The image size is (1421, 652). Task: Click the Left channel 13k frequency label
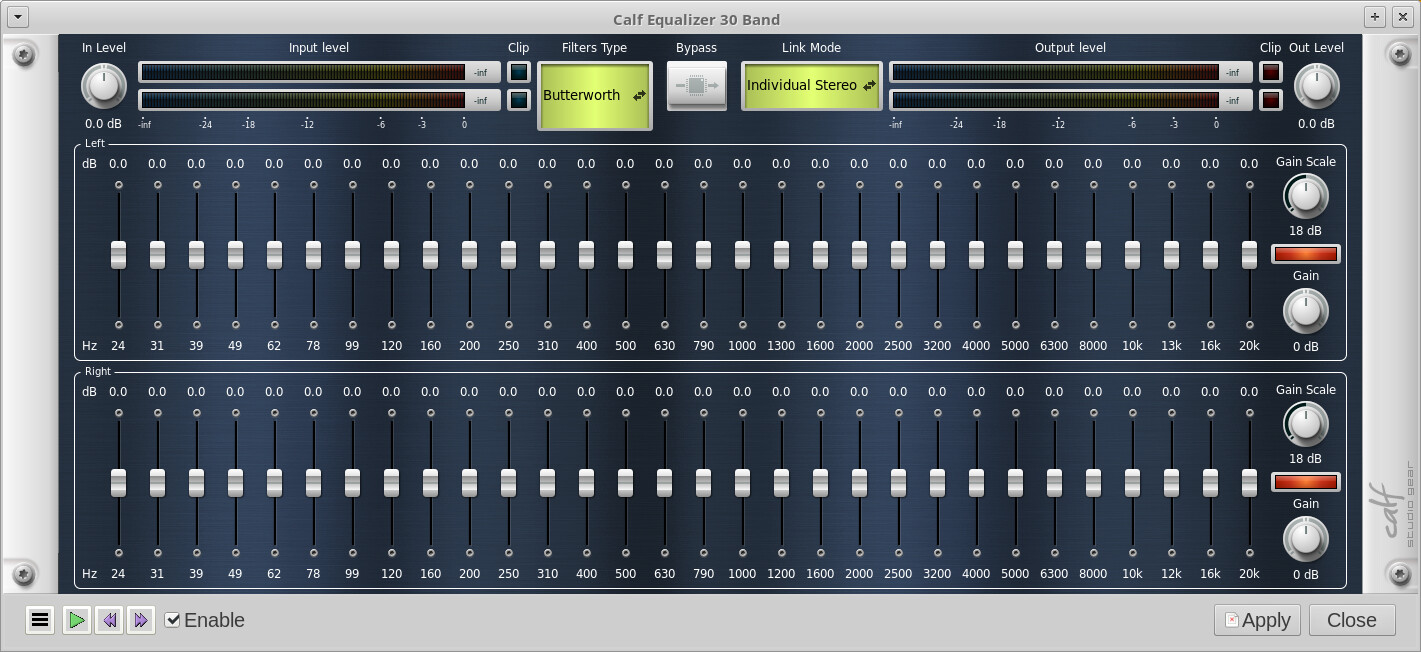[x=1171, y=346]
